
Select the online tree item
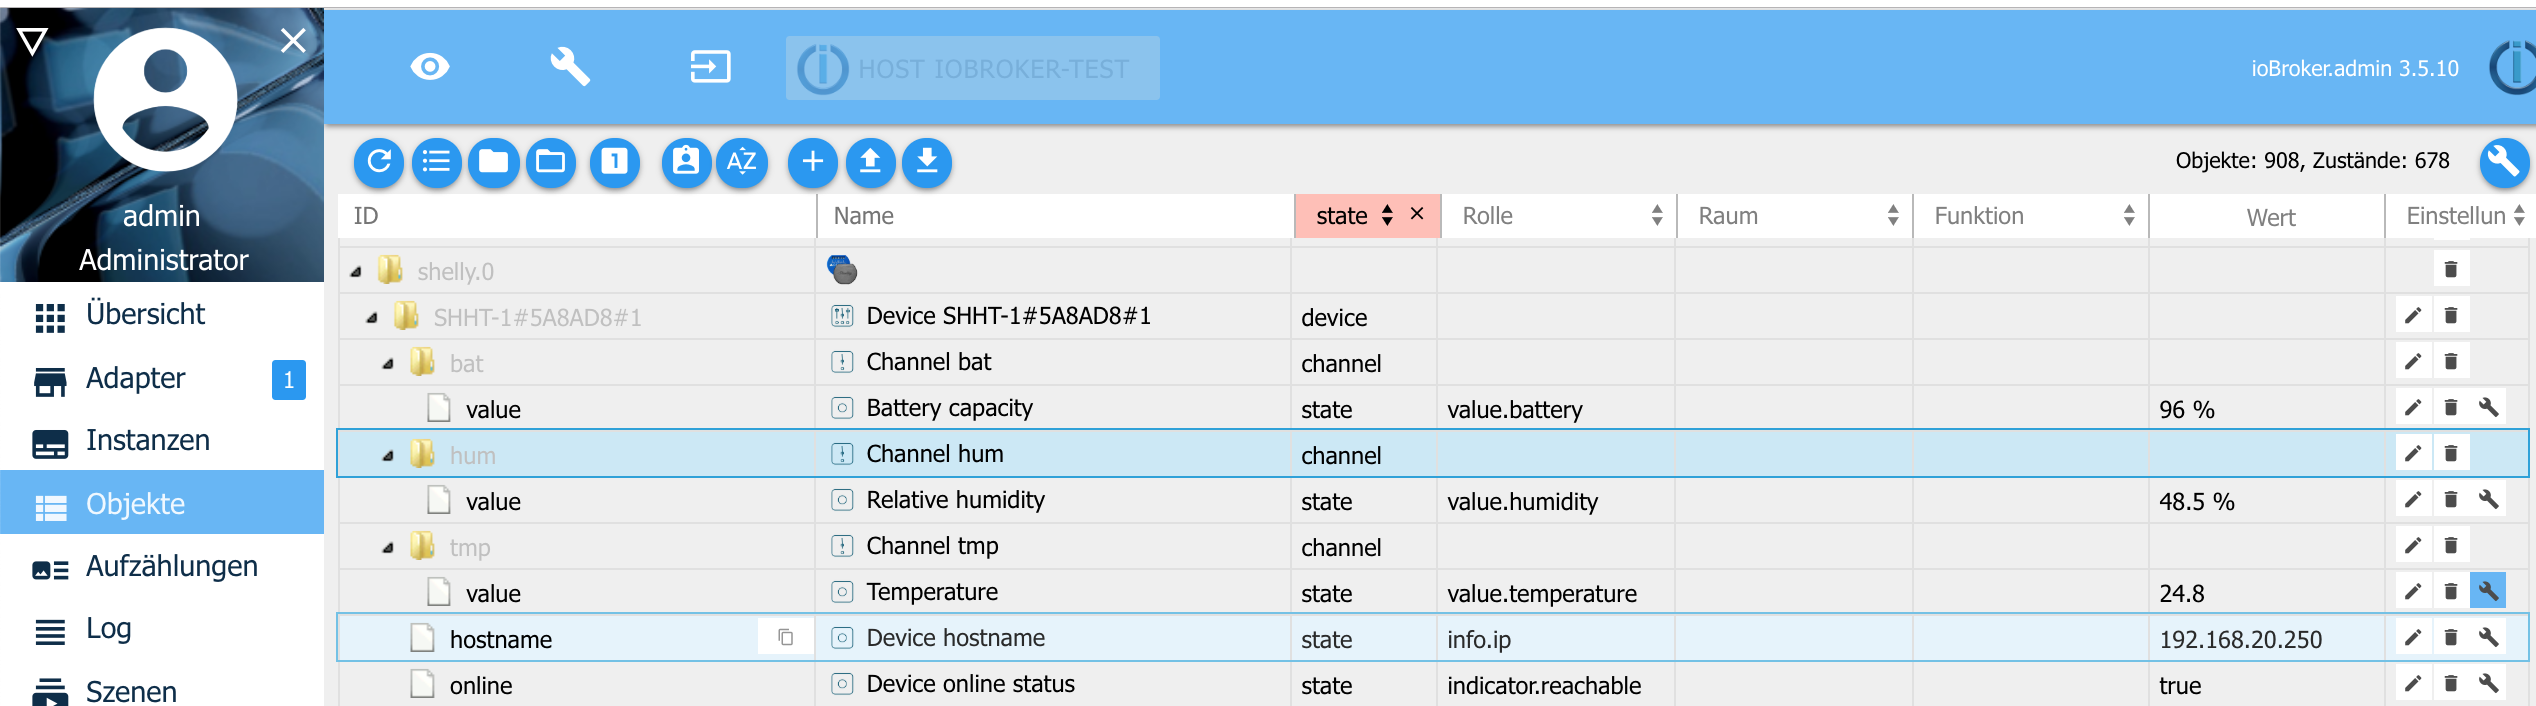coord(481,686)
